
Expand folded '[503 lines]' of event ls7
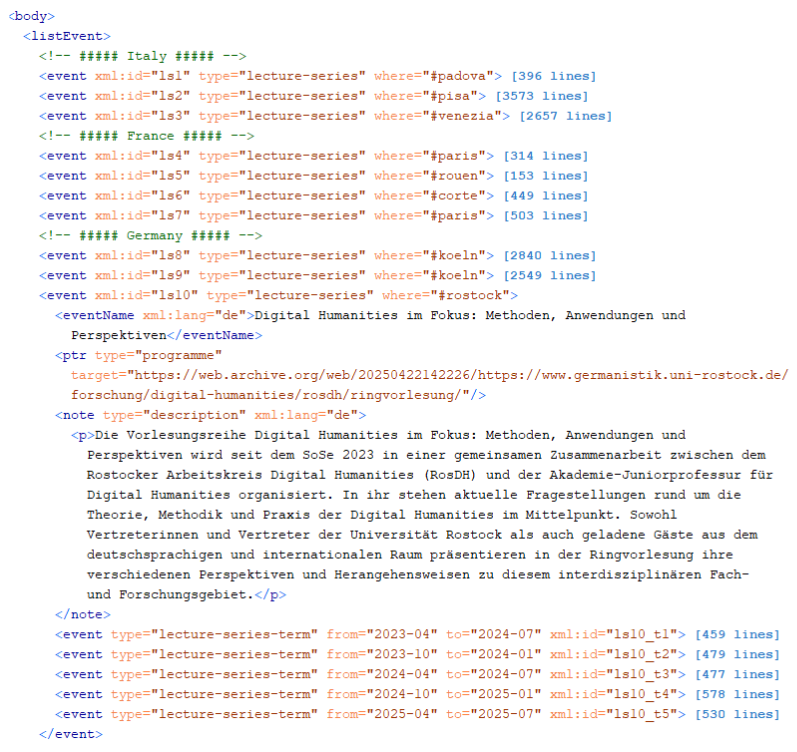(546, 216)
